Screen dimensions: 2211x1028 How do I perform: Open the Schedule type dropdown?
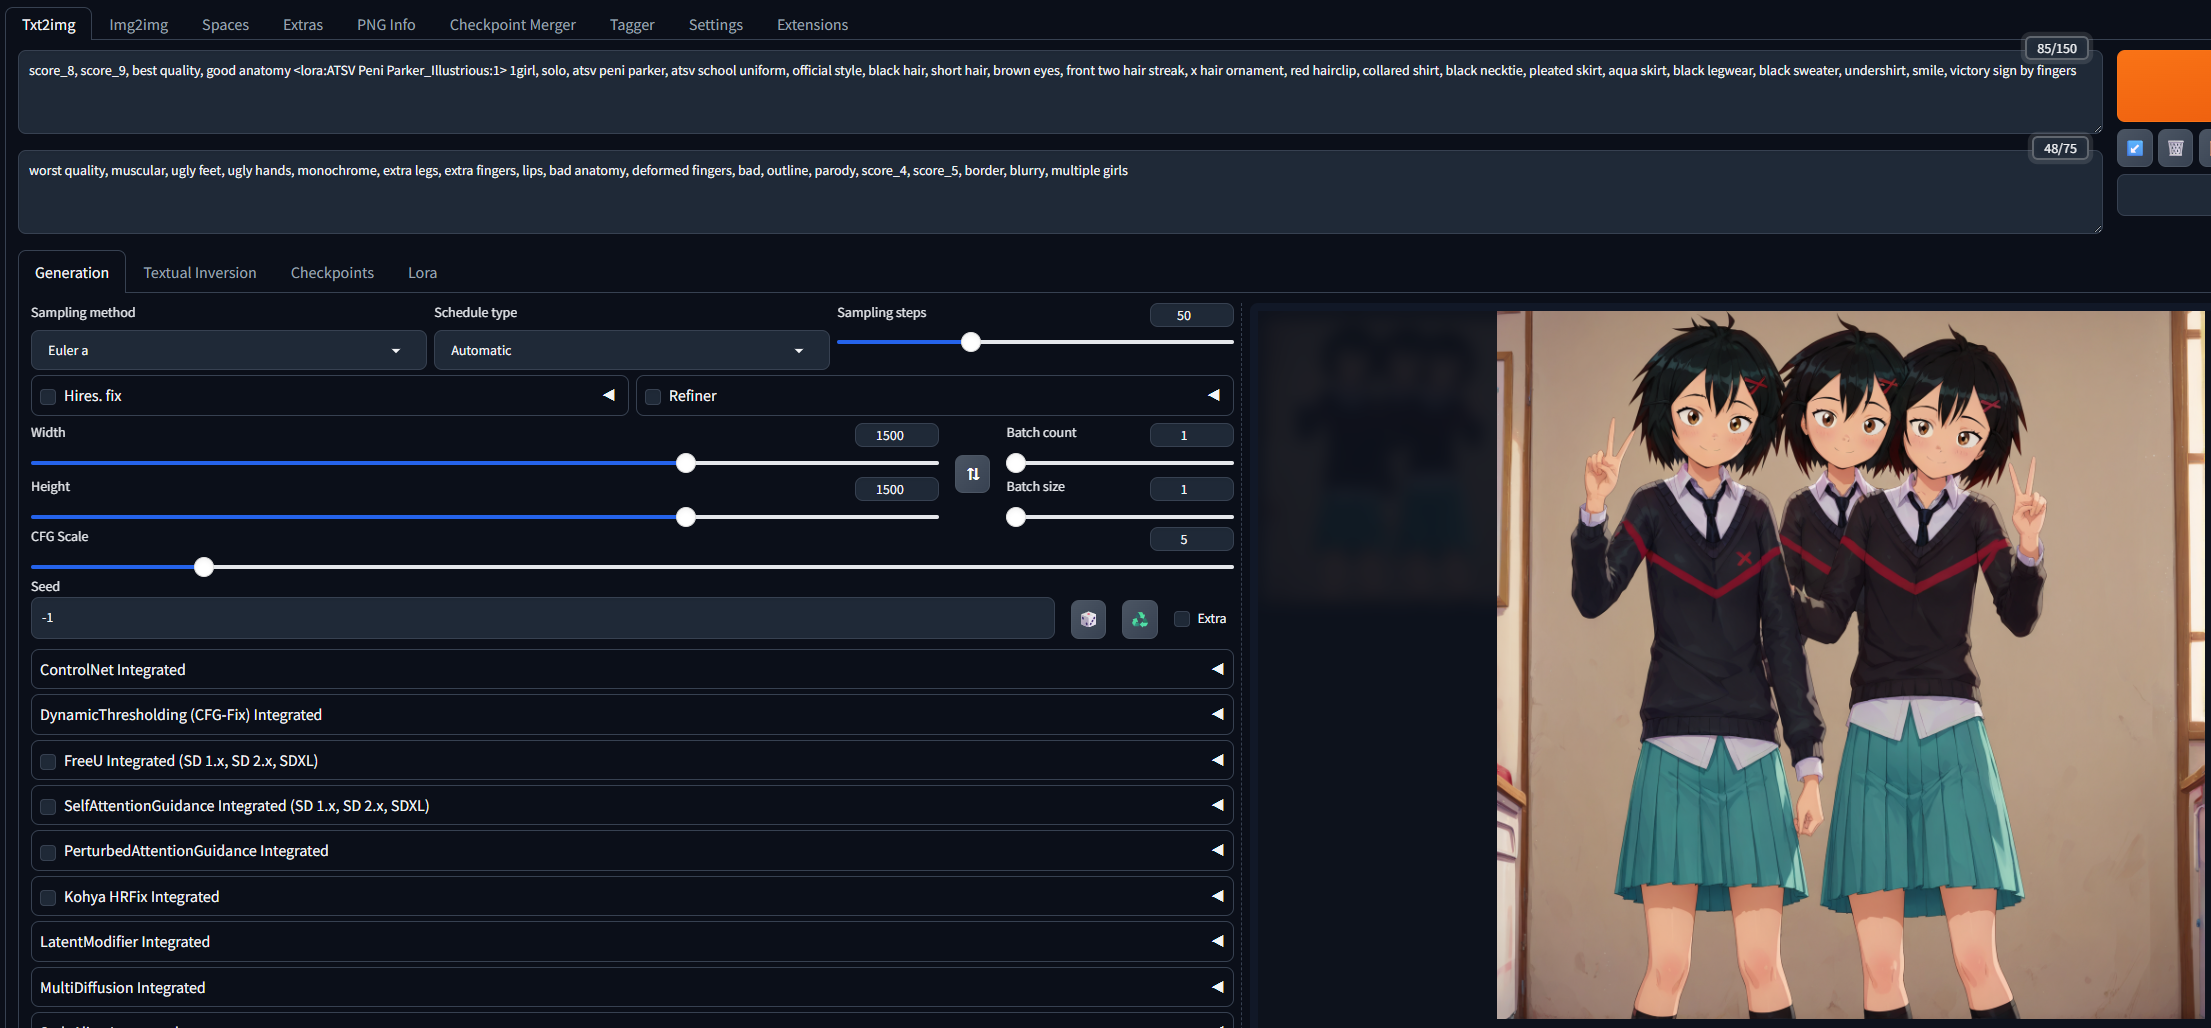630,350
